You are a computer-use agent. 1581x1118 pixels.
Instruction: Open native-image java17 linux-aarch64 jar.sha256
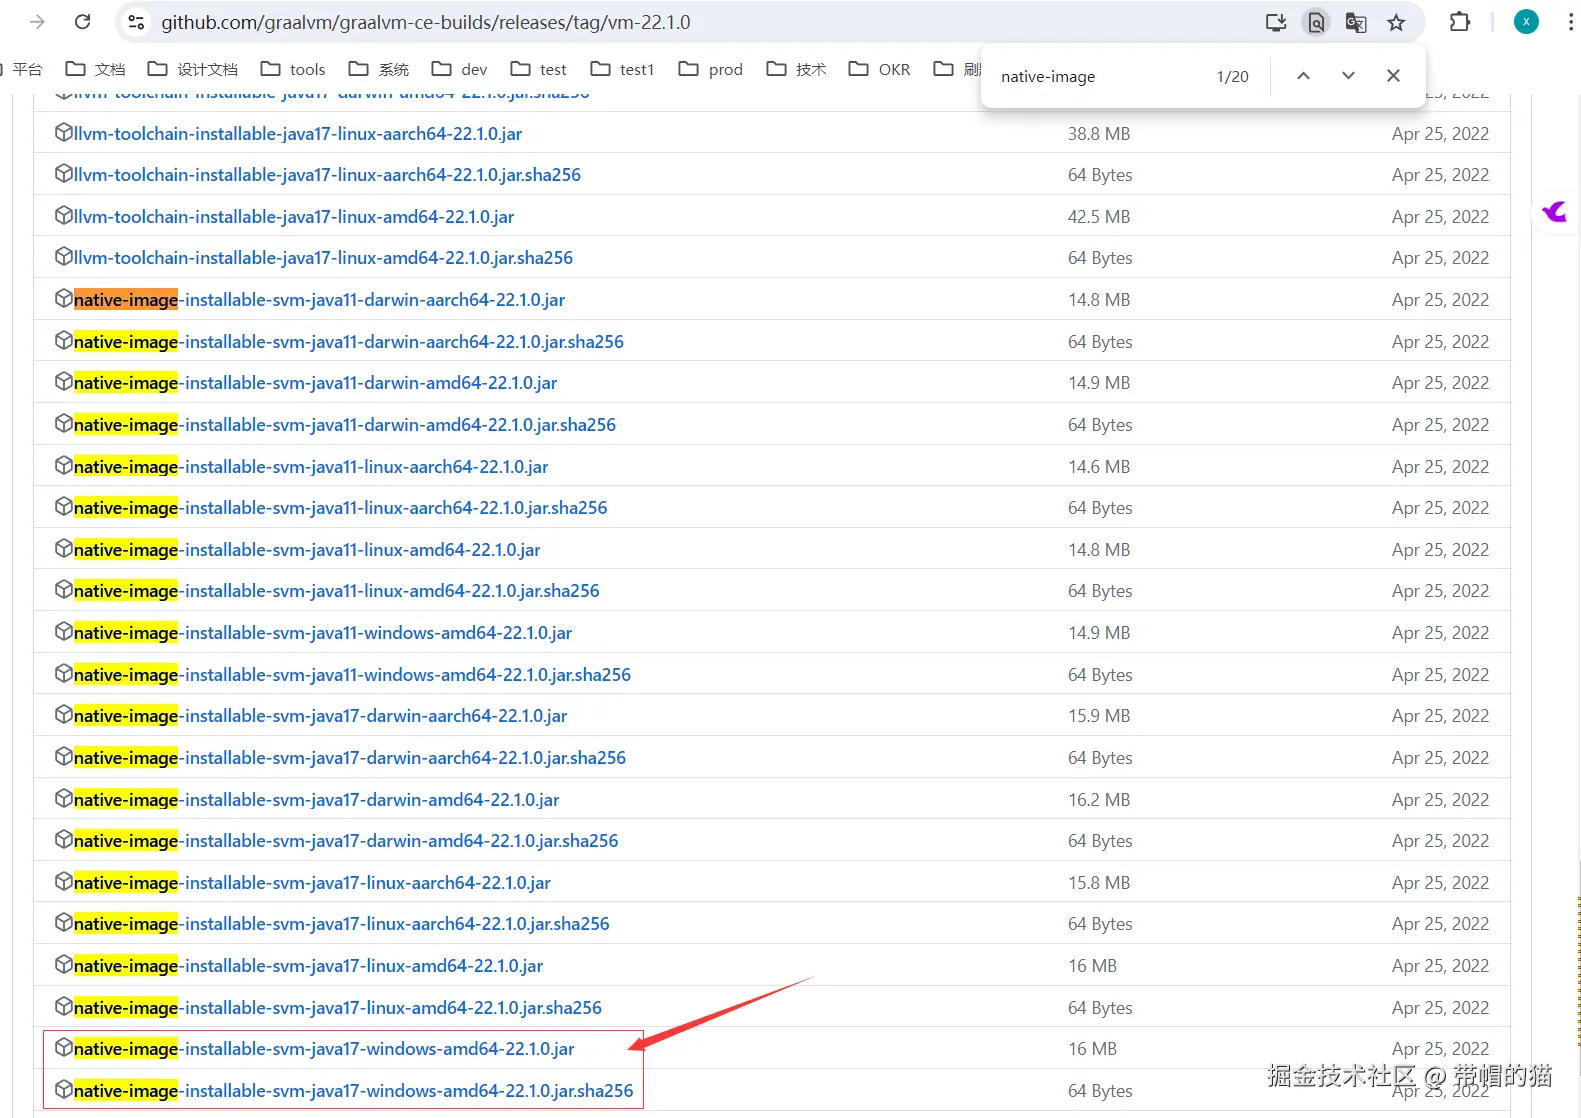point(342,924)
